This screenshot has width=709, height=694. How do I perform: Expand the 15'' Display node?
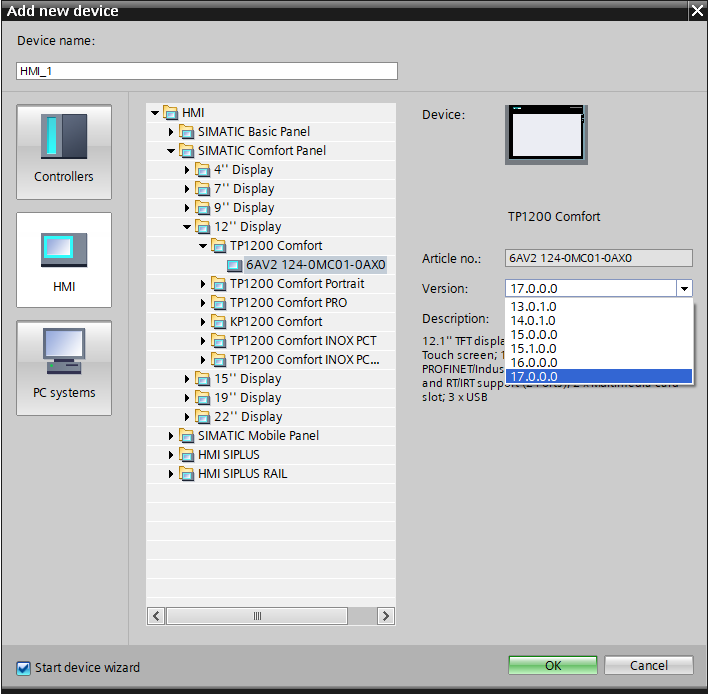click(x=187, y=378)
